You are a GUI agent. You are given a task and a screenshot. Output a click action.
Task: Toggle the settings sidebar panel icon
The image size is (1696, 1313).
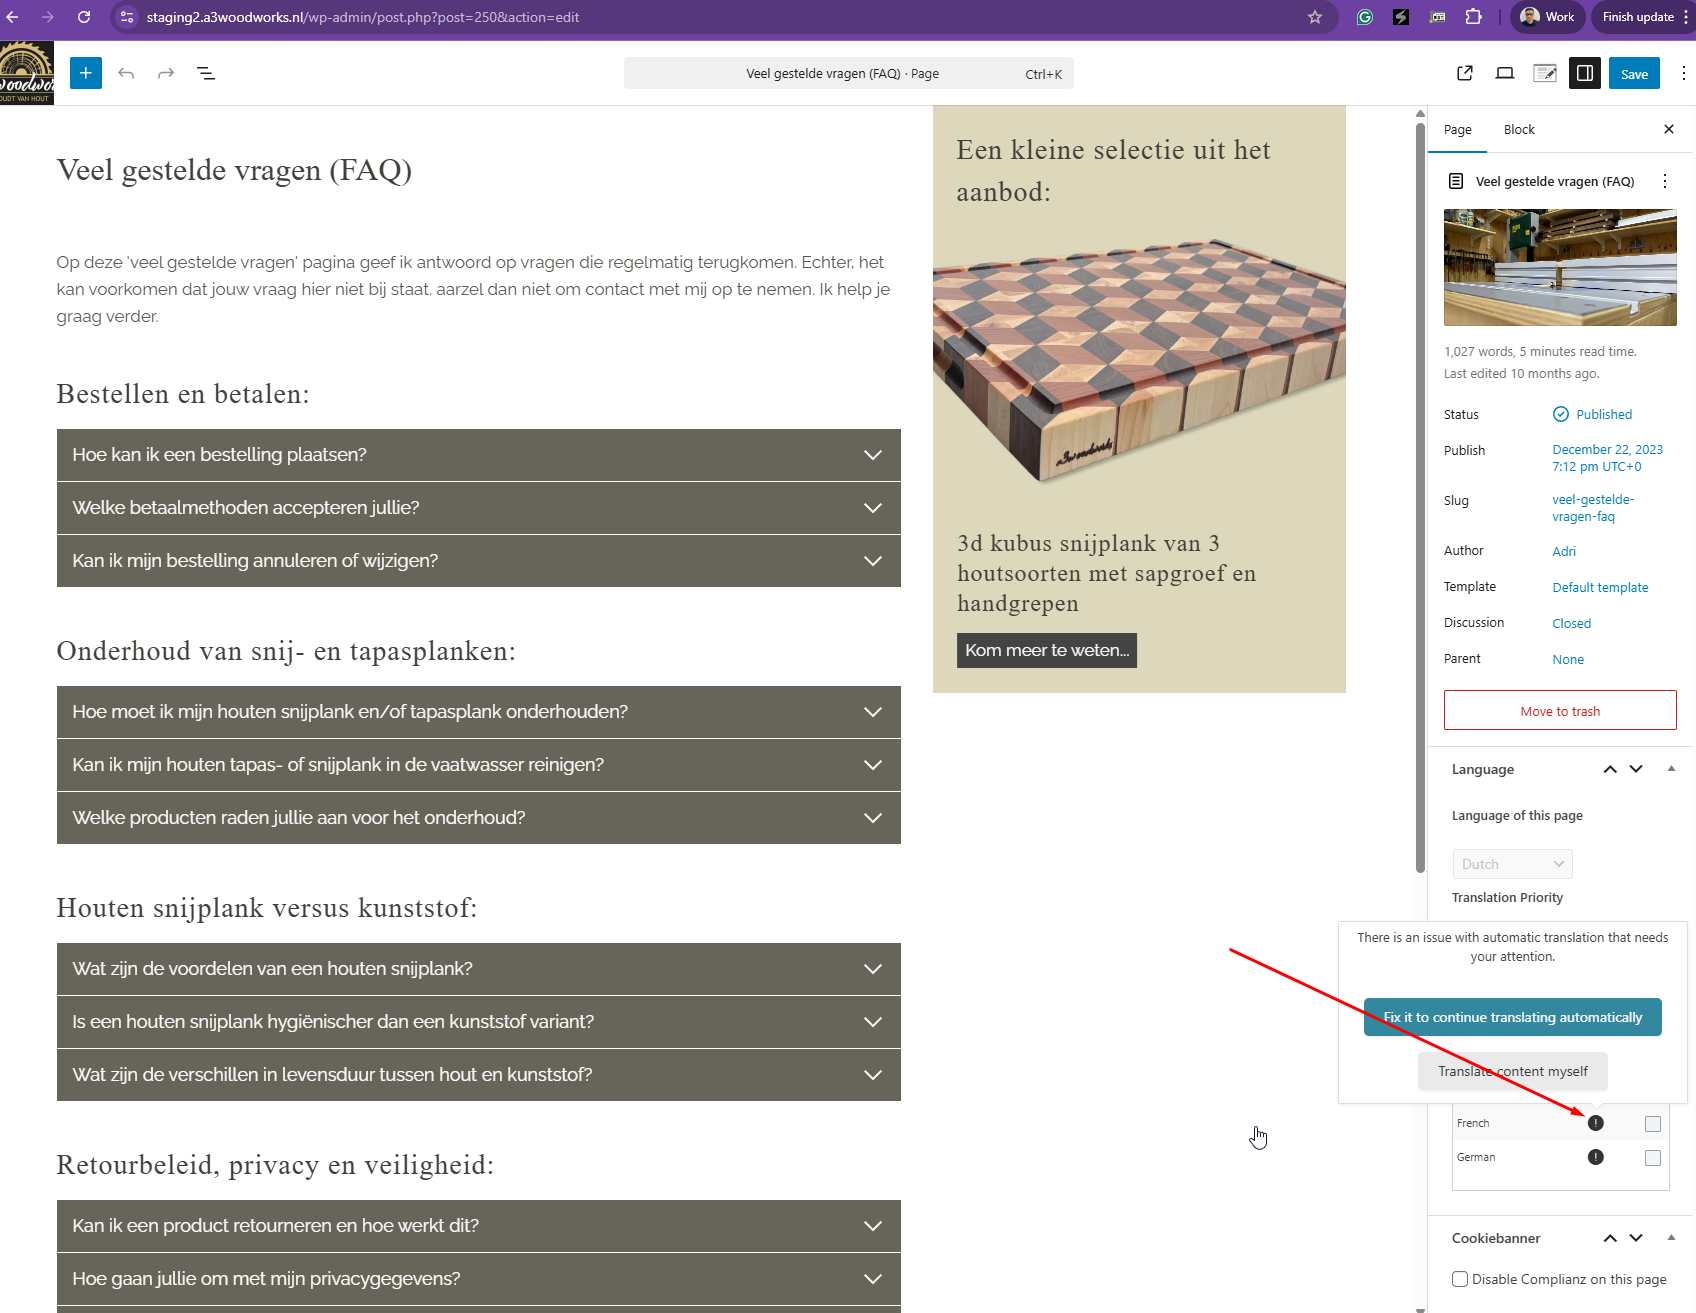pyautogui.click(x=1584, y=73)
